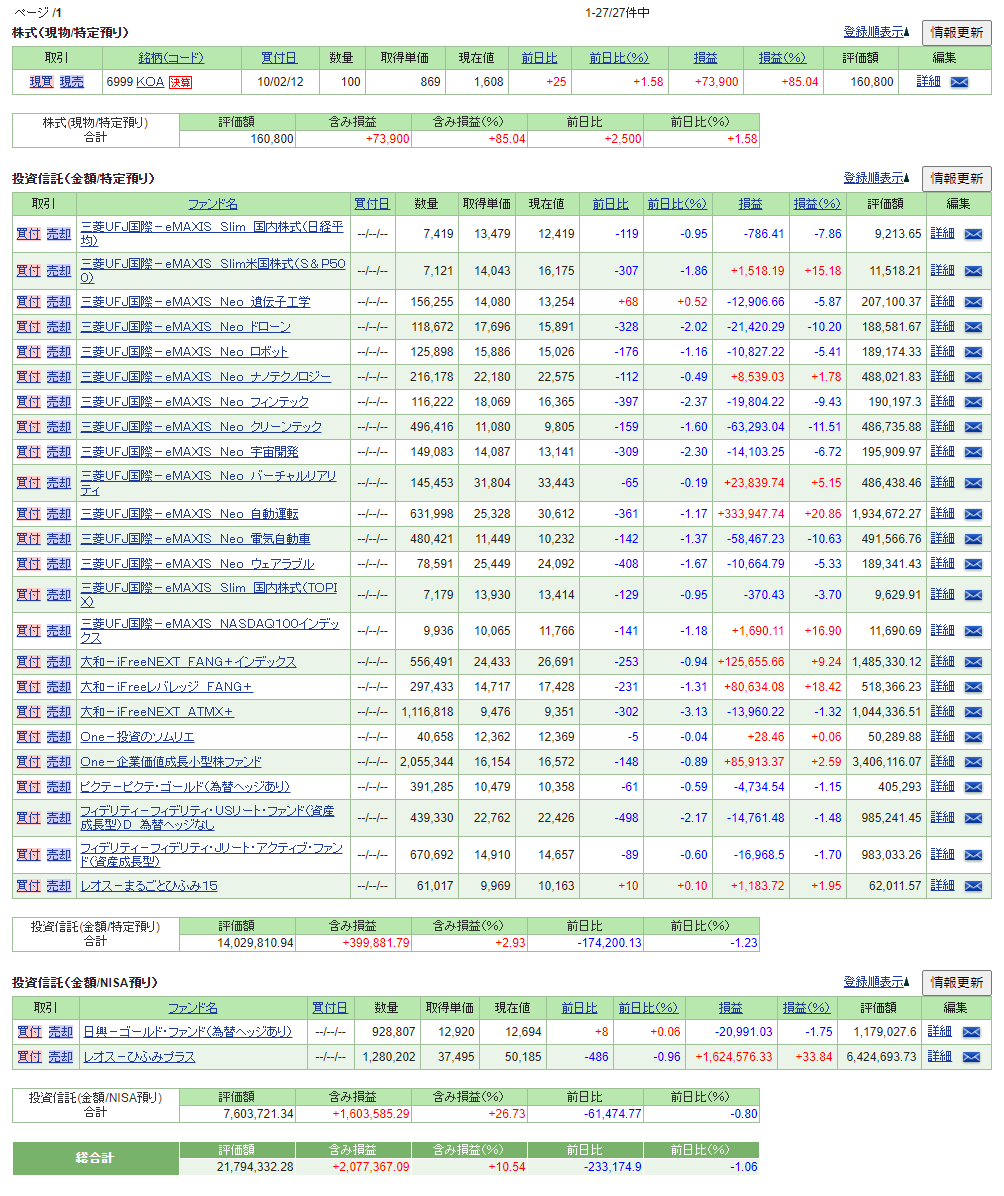Click mail icon for レオス-ひふみプラス row
Image resolution: width=1004 pixels, height=1196 pixels.
pos(971,1057)
